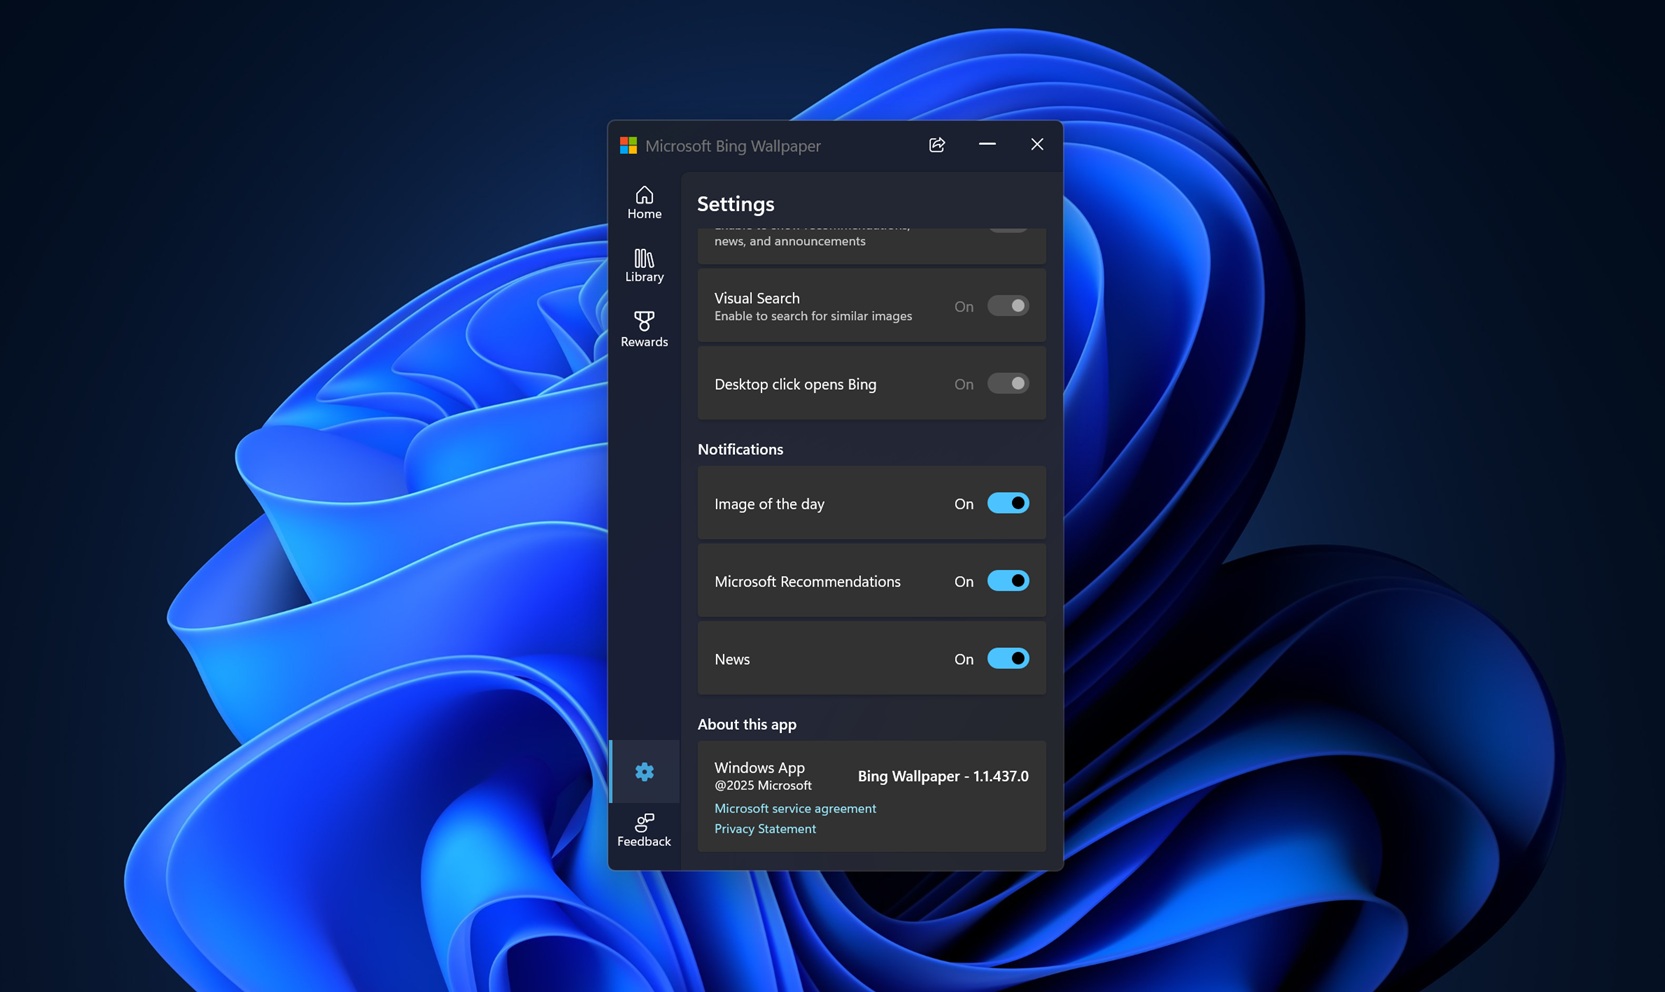Image resolution: width=1665 pixels, height=992 pixels.
Task: Close the Bing Wallpaper window
Action: click(x=1037, y=145)
